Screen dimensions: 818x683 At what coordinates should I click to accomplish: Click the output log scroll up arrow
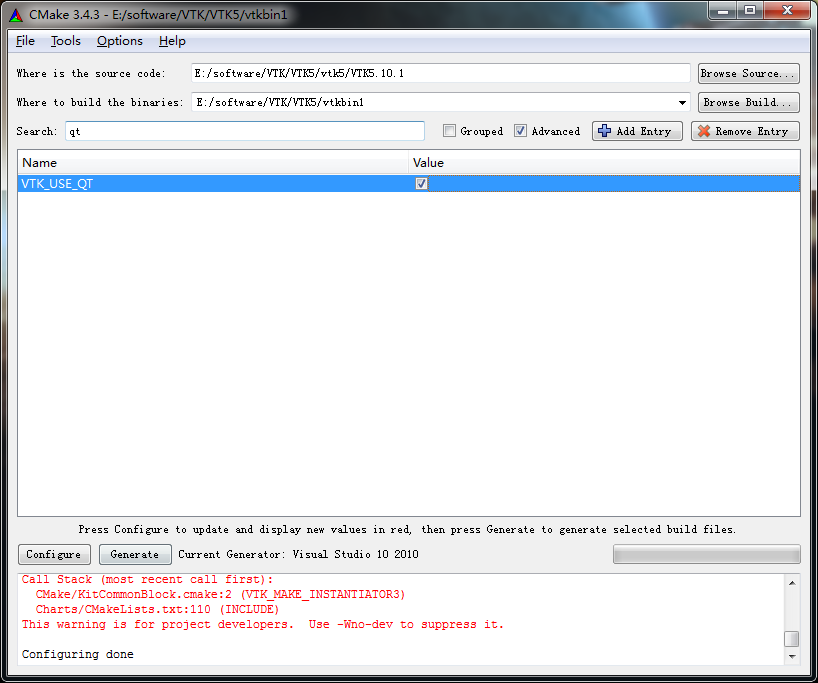coord(792,583)
